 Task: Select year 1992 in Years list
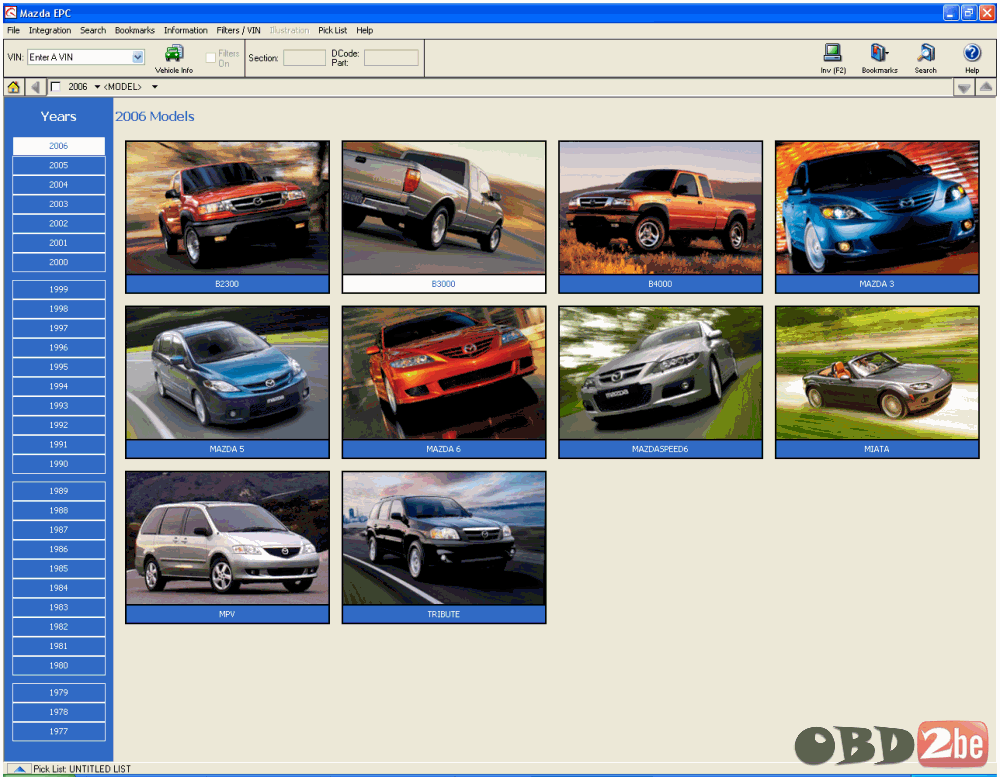59,425
